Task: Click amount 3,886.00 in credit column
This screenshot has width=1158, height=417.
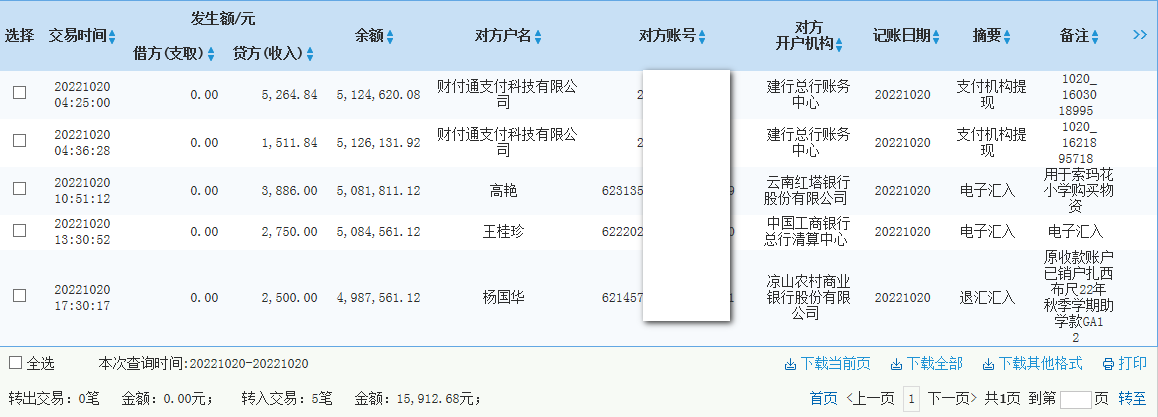Action: click(290, 191)
